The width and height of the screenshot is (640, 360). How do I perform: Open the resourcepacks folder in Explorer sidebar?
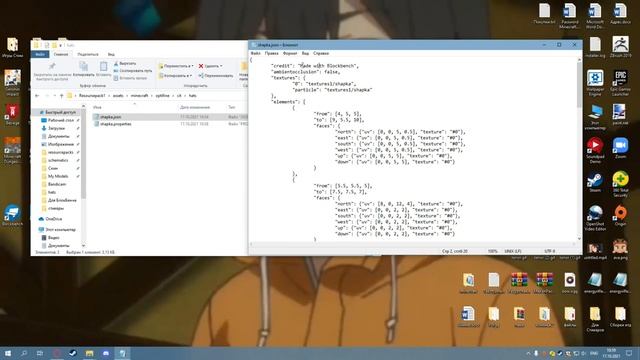tap(61, 152)
